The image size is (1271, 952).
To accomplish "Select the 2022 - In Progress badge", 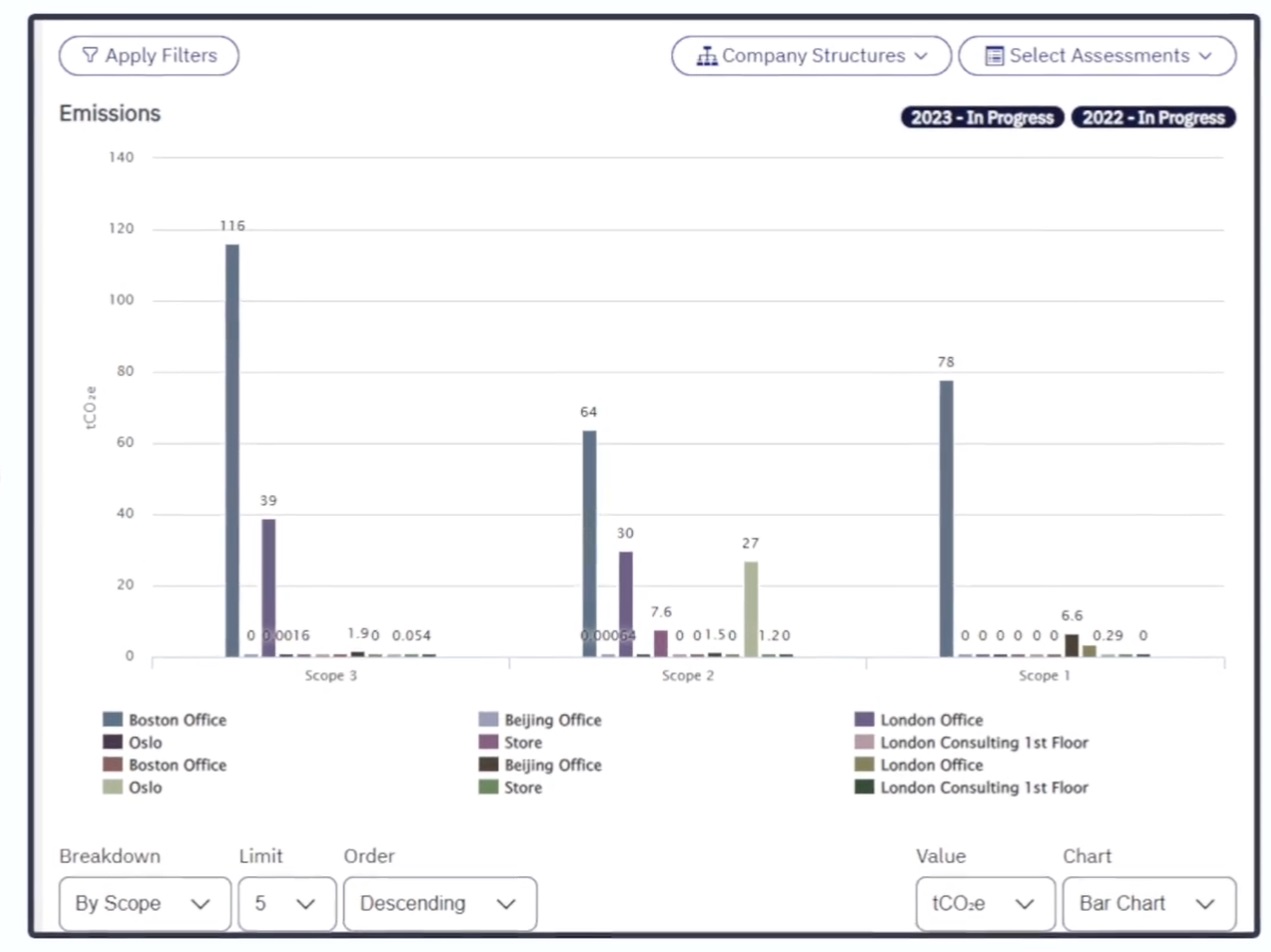I will point(1153,118).
